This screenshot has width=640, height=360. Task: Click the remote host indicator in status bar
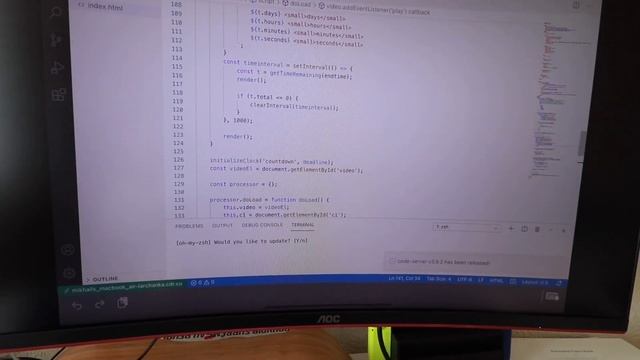pos(122,287)
